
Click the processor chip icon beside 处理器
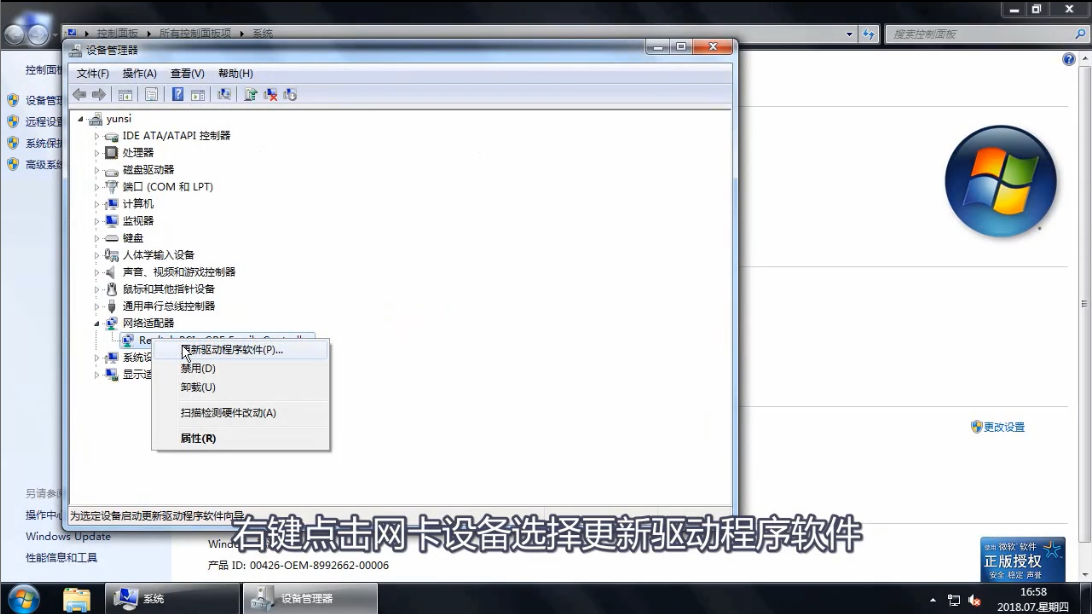coord(111,152)
